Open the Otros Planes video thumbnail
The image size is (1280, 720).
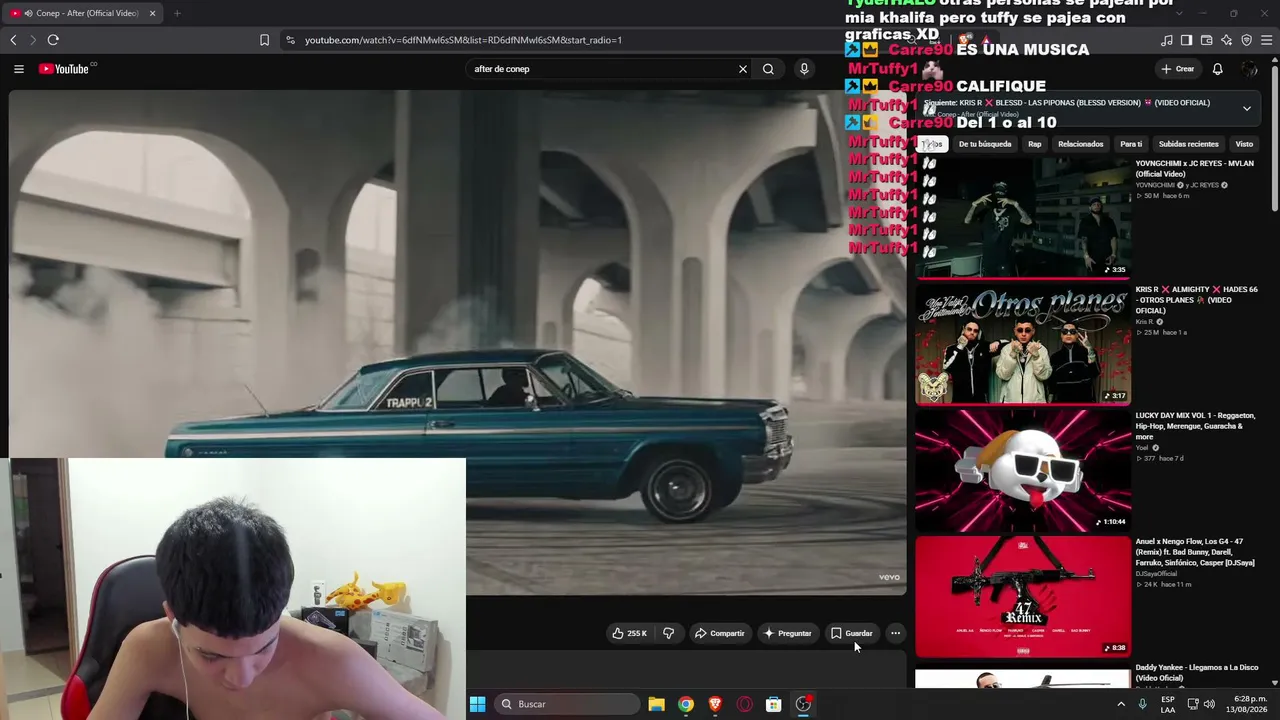pyautogui.click(x=1023, y=344)
